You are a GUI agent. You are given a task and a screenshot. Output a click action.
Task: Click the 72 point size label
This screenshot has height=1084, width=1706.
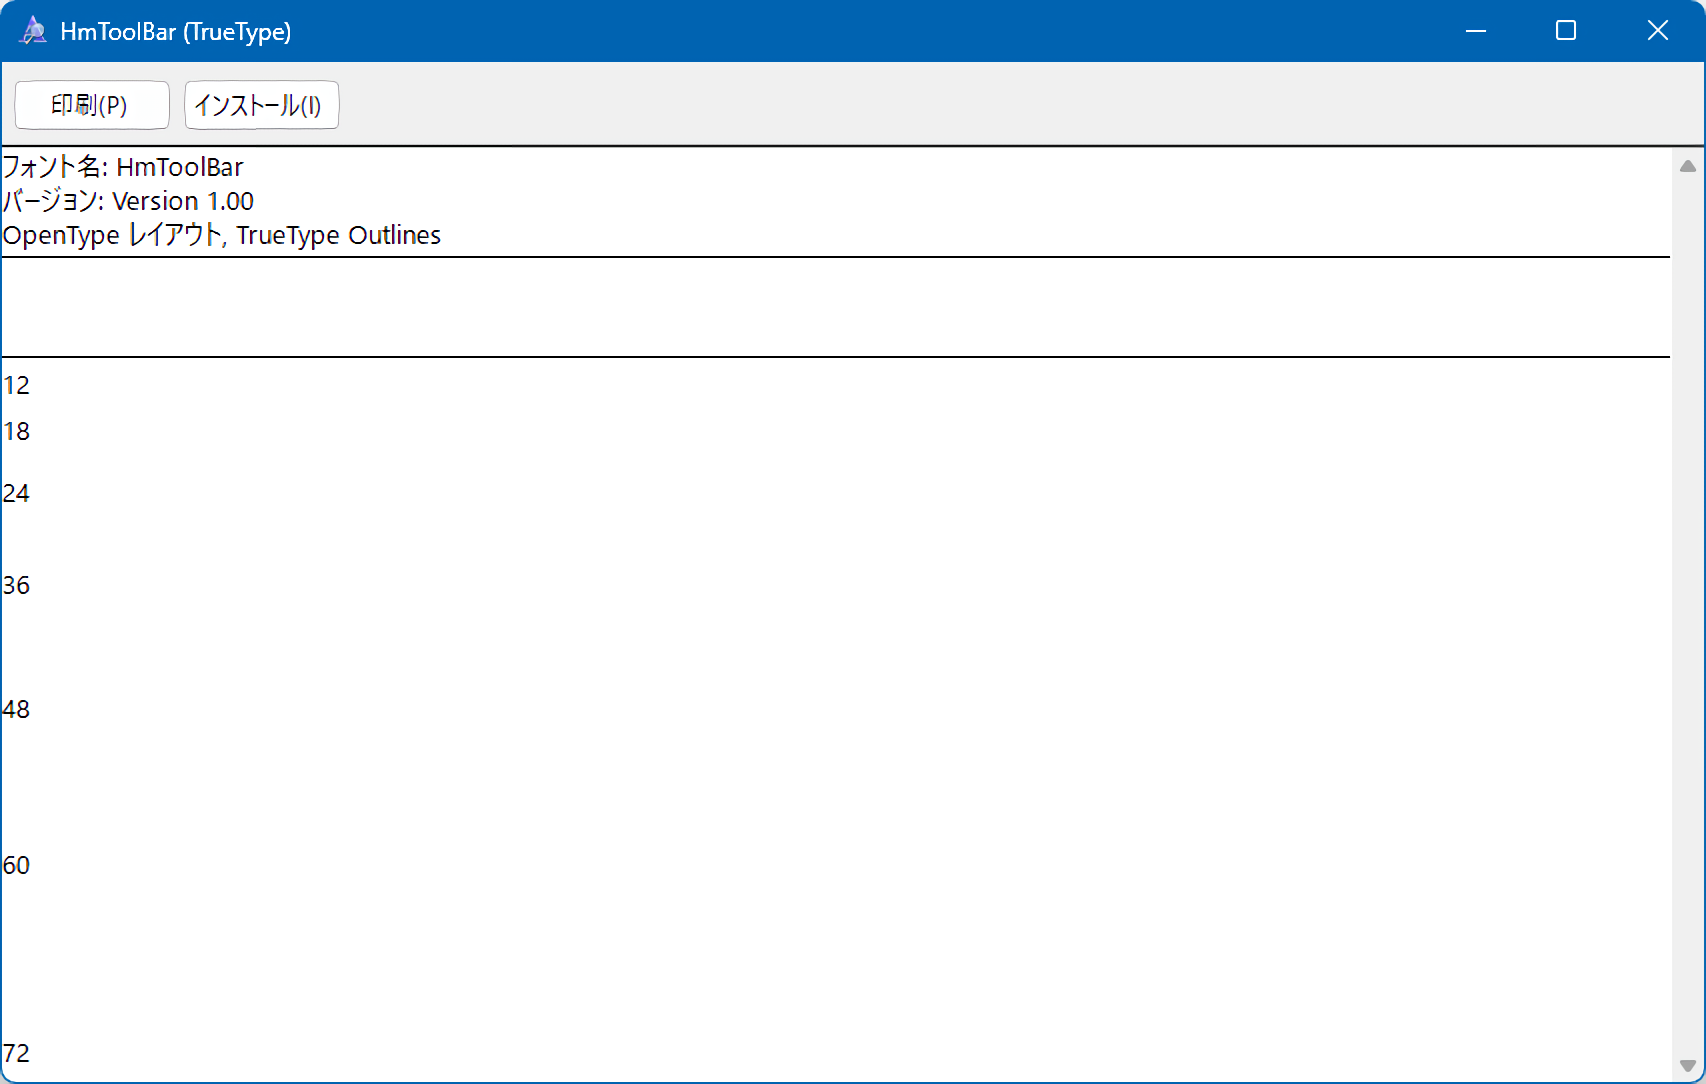point(16,1054)
